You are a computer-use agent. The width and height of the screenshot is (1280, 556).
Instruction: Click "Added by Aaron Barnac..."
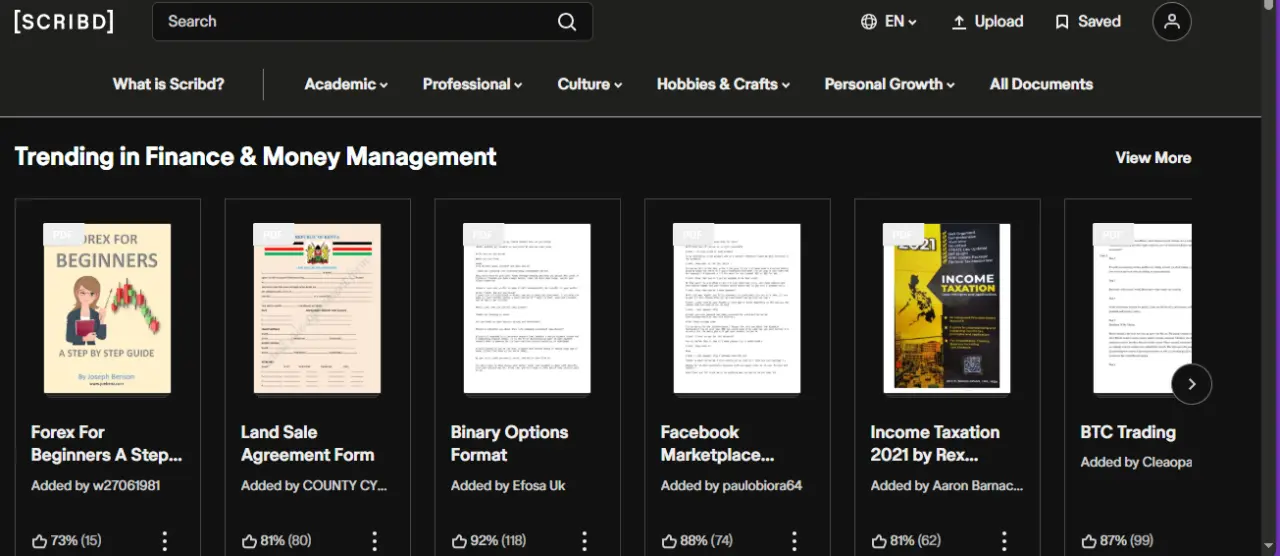(x=947, y=486)
